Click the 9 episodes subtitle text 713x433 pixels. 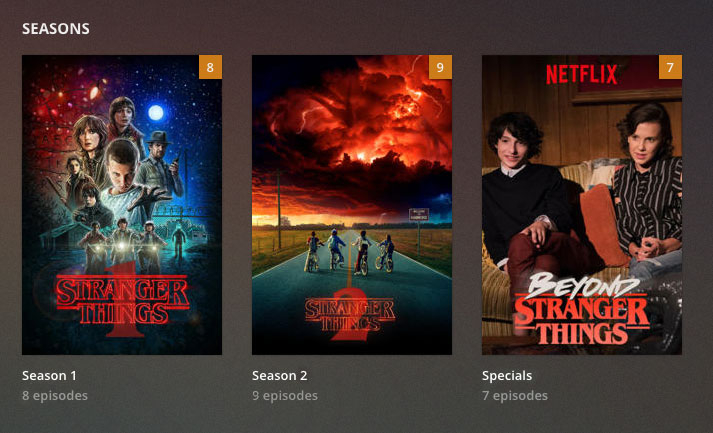[x=285, y=396]
